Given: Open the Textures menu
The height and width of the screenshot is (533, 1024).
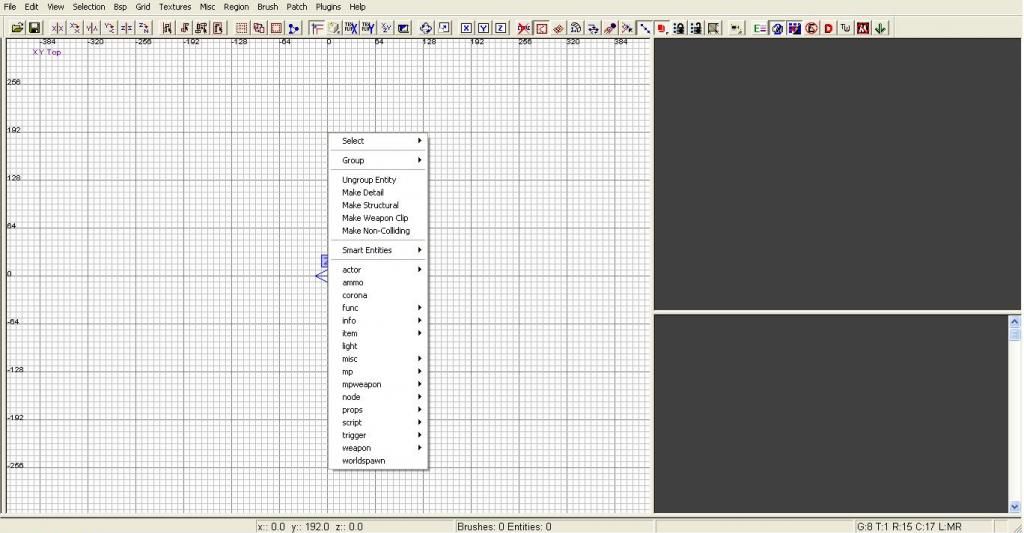Looking at the screenshot, I should pos(175,7).
